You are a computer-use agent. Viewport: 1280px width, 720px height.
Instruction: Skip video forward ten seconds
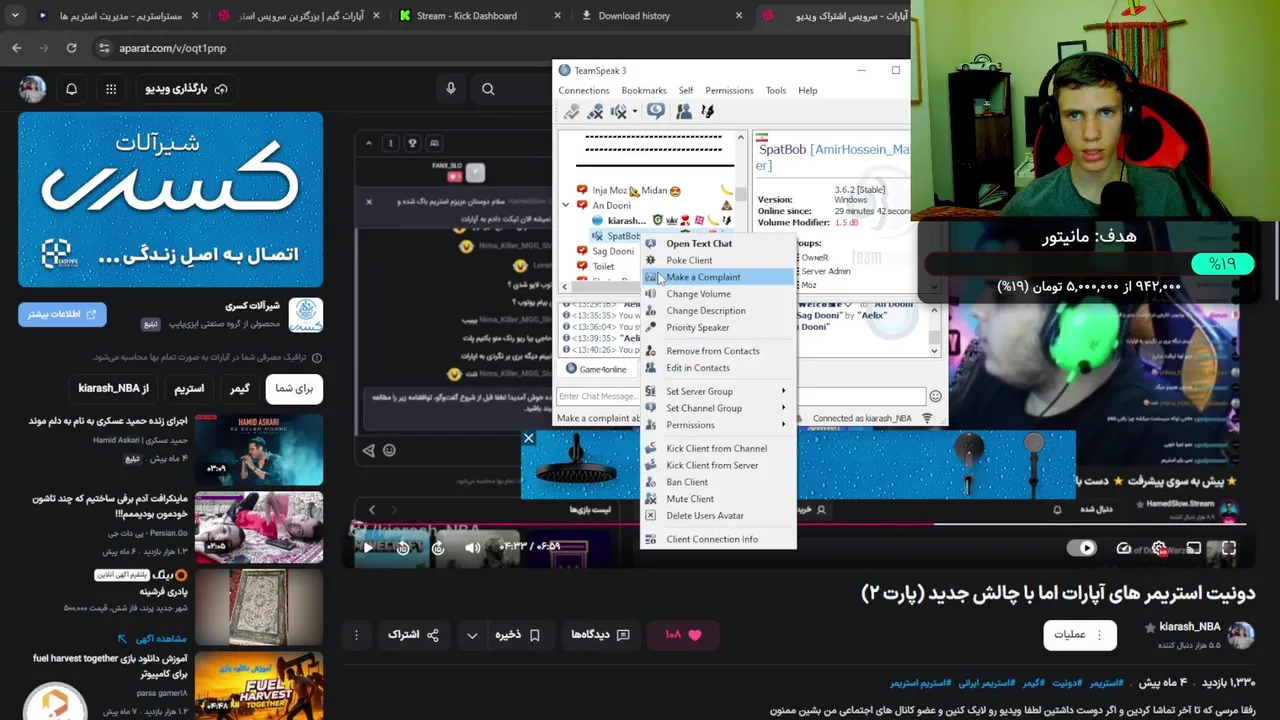coord(438,547)
